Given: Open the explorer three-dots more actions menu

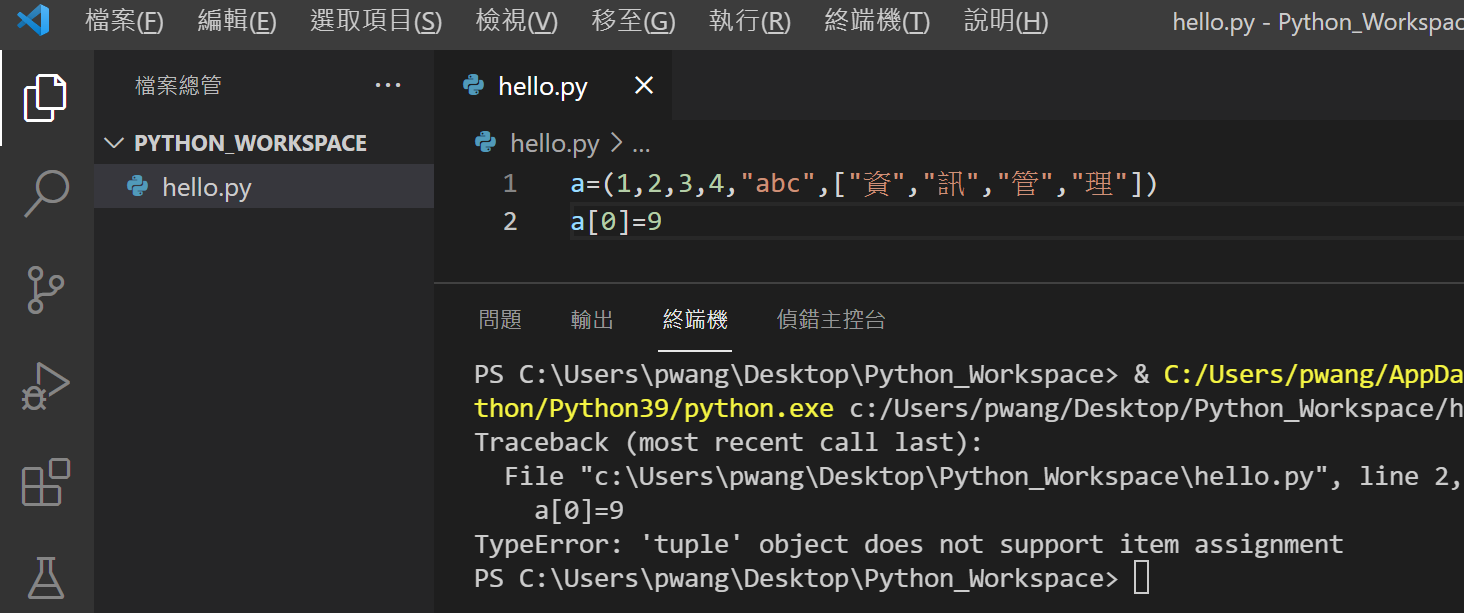Looking at the screenshot, I should (x=388, y=86).
